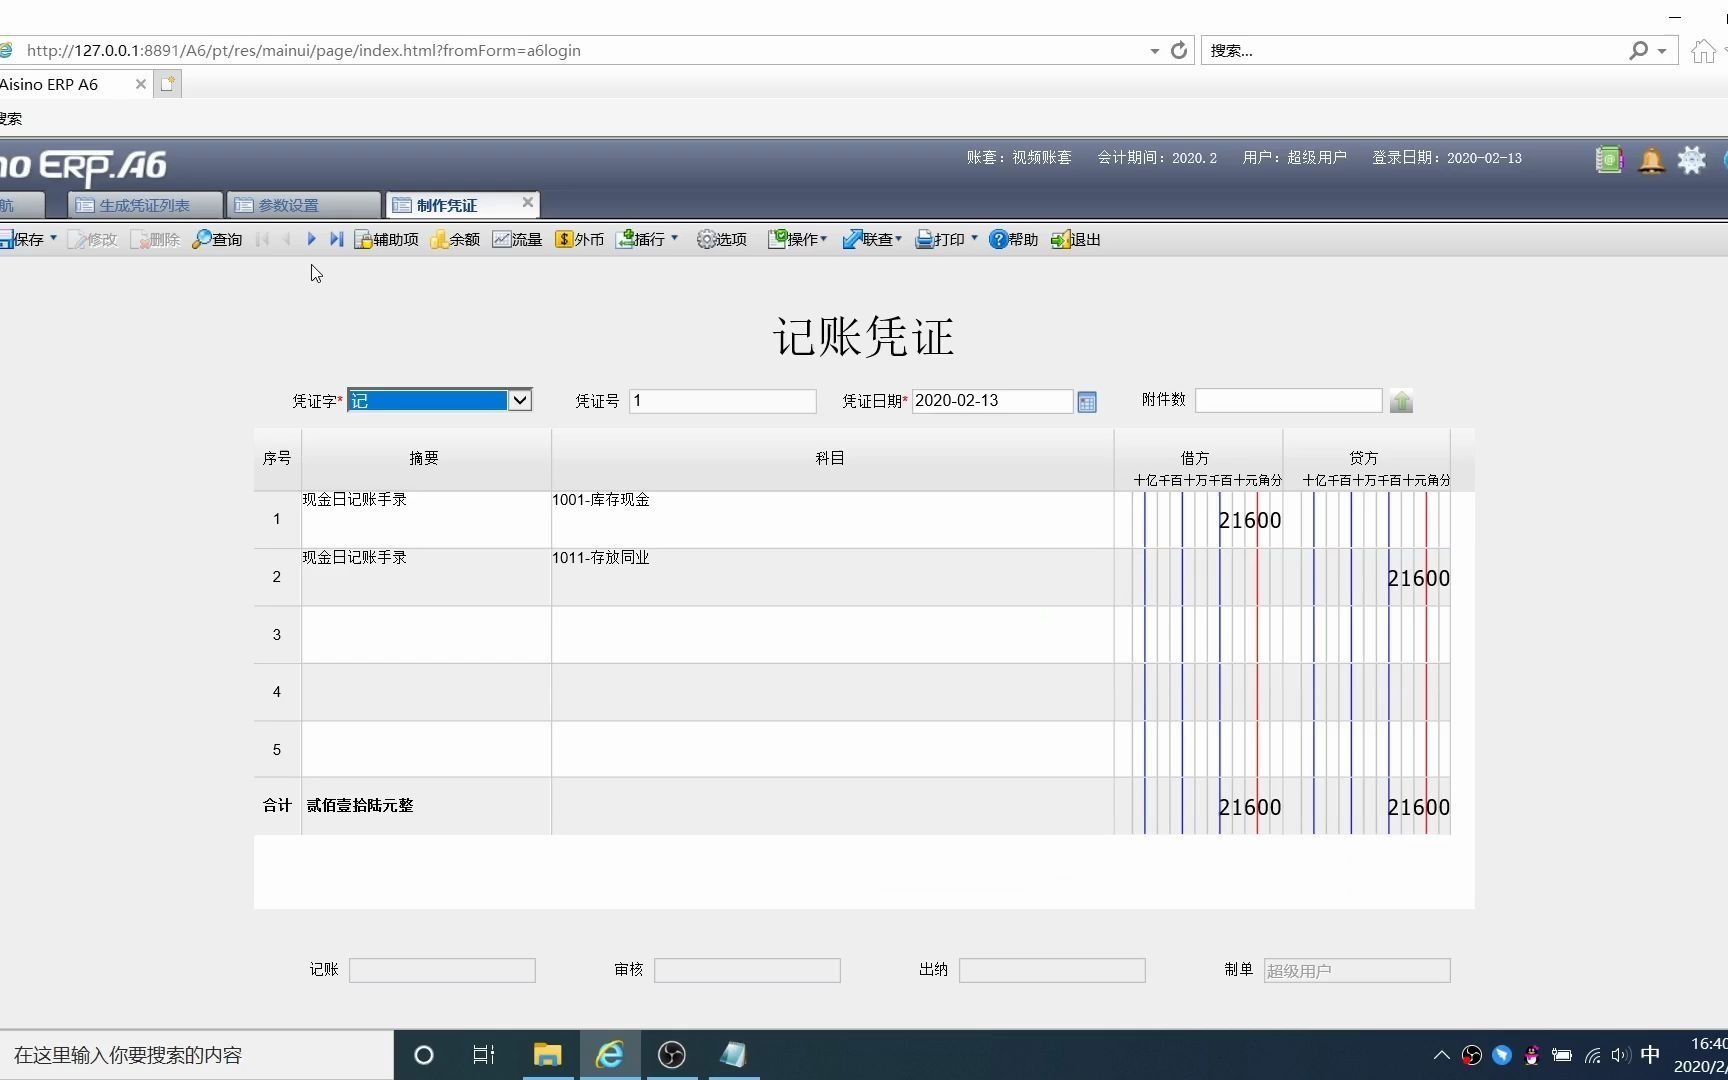This screenshot has width=1728, height=1080.
Task: Open the 保存 dropdown arrow
Action: pos(53,238)
